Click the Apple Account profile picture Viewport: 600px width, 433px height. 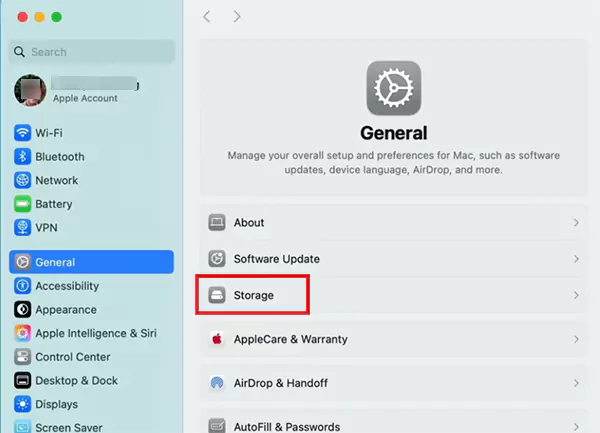(30, 90)
